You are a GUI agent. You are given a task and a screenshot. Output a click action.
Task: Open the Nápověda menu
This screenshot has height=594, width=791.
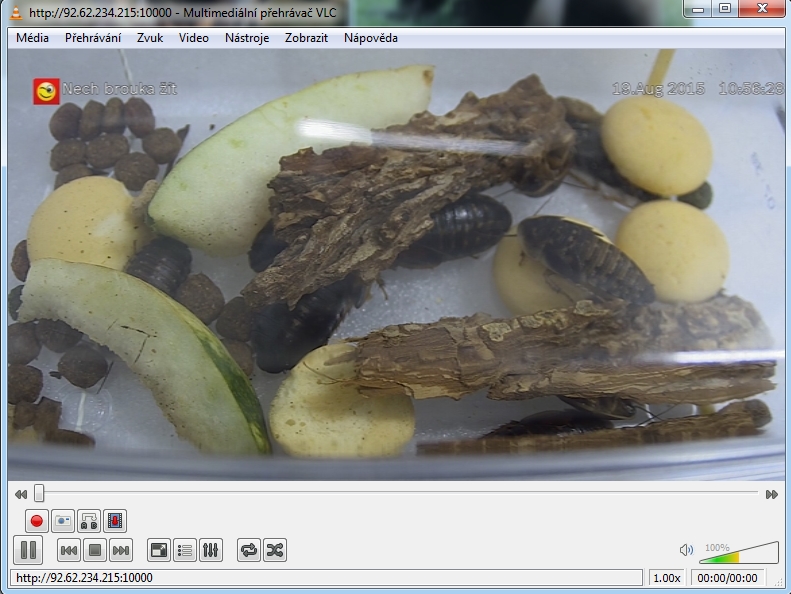pyautogui.click(x=371, y=38)
